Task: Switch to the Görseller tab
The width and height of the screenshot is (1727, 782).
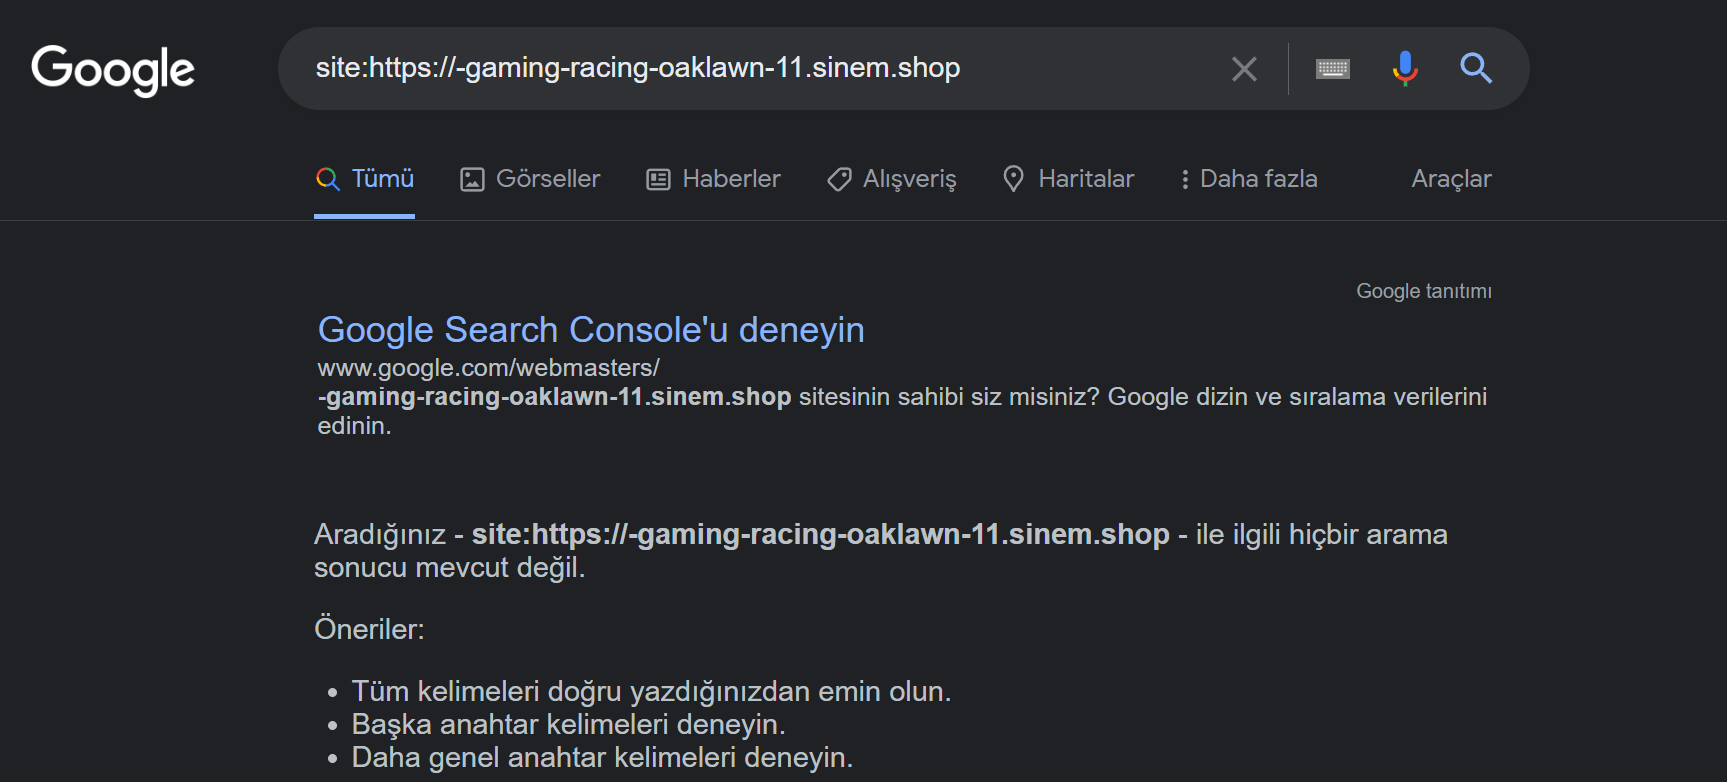Action: click(530, 179)
